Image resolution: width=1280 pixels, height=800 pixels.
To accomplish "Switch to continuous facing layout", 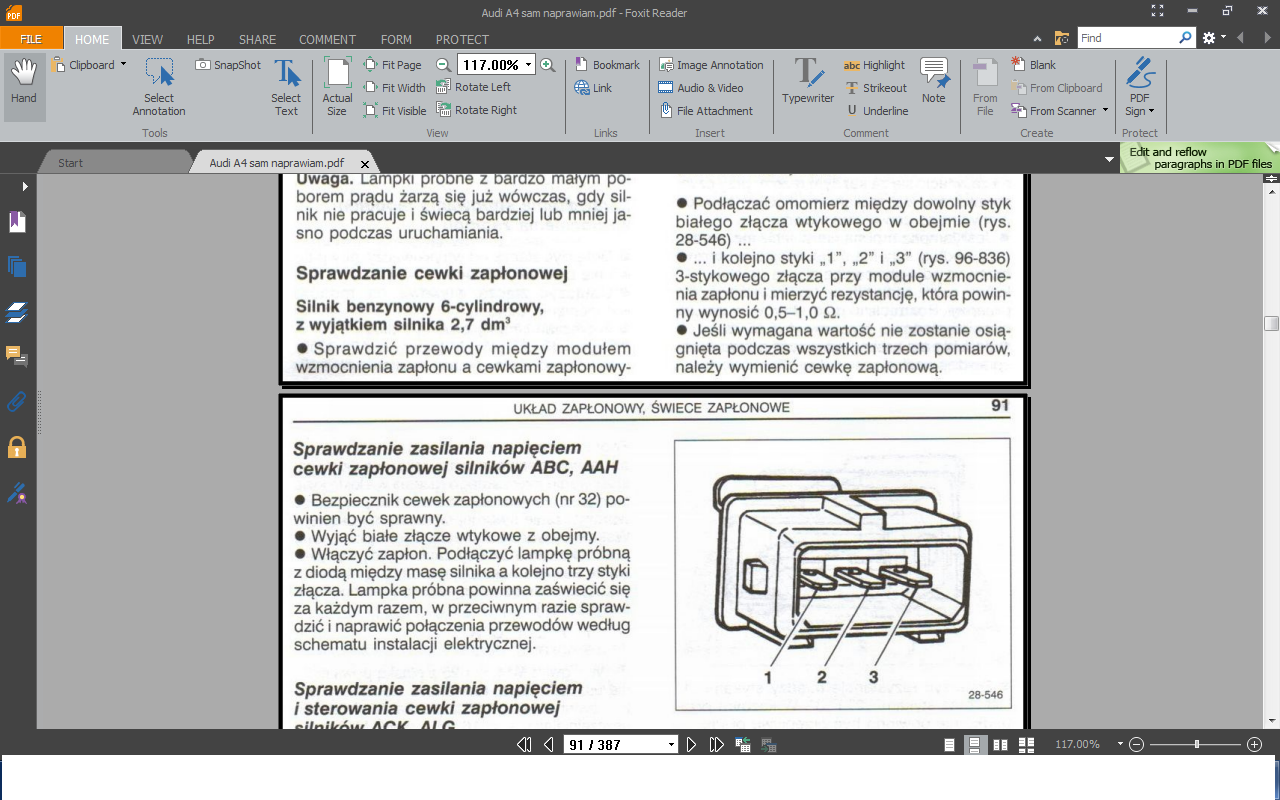I will [x=1026, y=745].
